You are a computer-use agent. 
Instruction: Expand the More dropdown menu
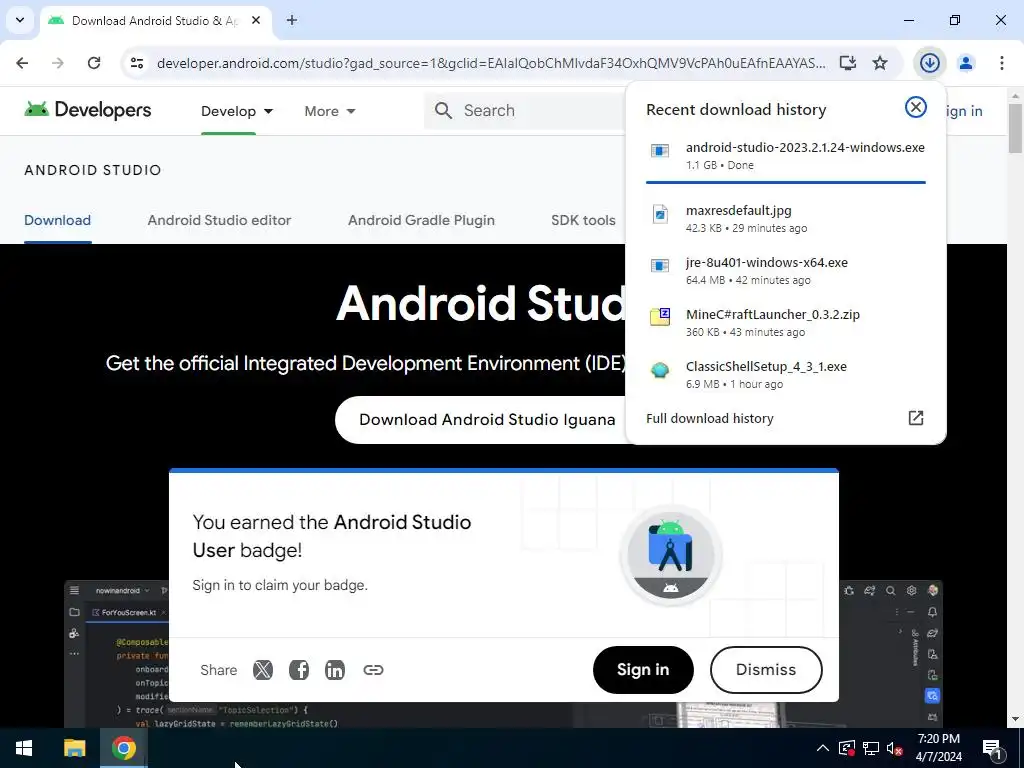330,111
